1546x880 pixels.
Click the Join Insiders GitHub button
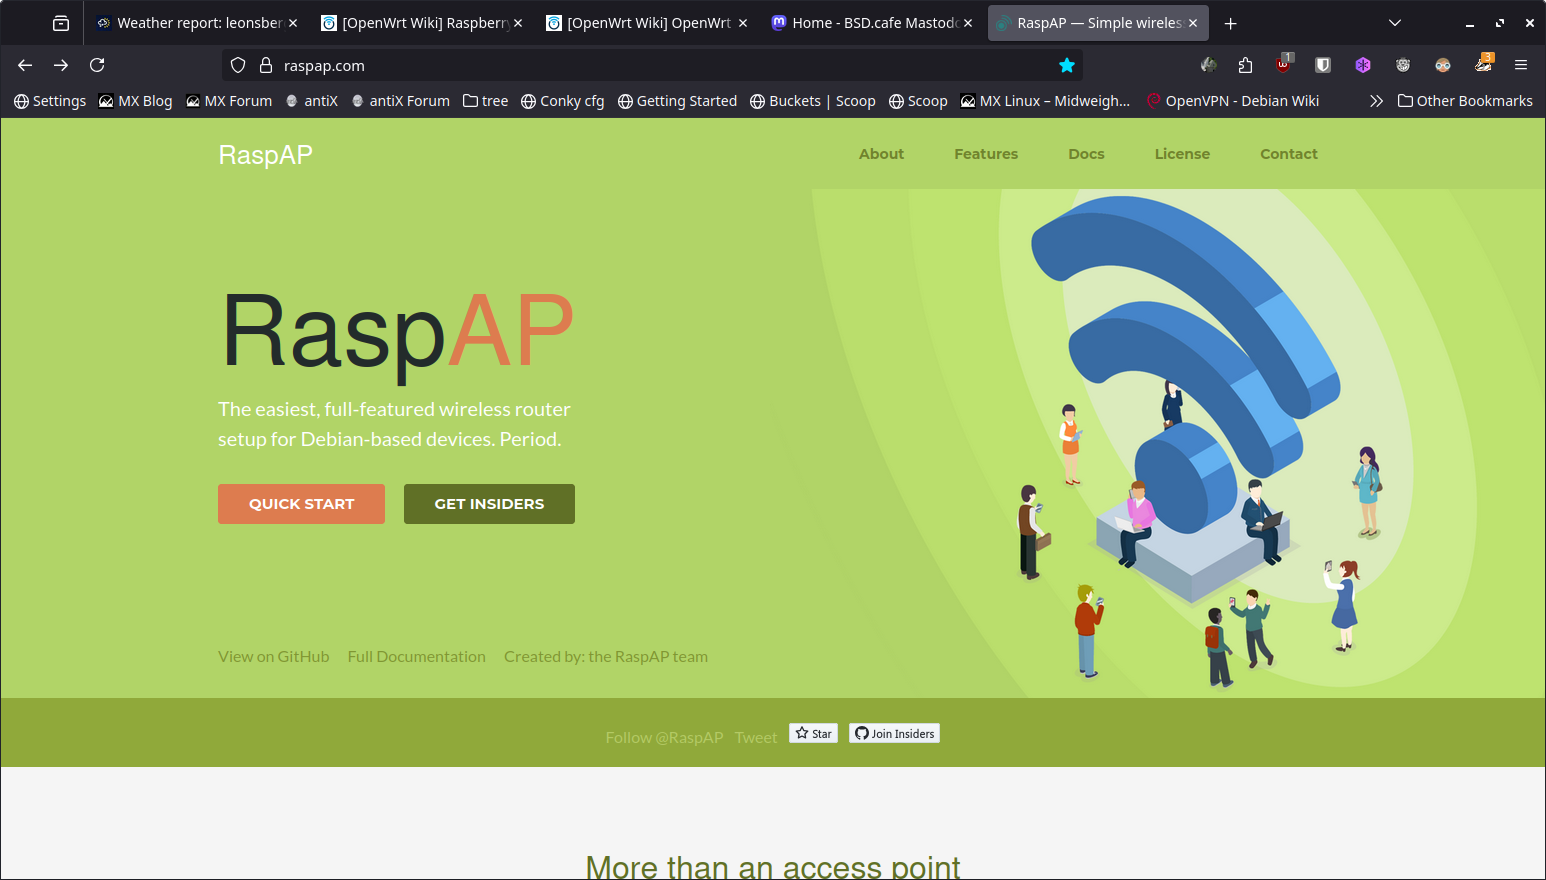[894, 733]
